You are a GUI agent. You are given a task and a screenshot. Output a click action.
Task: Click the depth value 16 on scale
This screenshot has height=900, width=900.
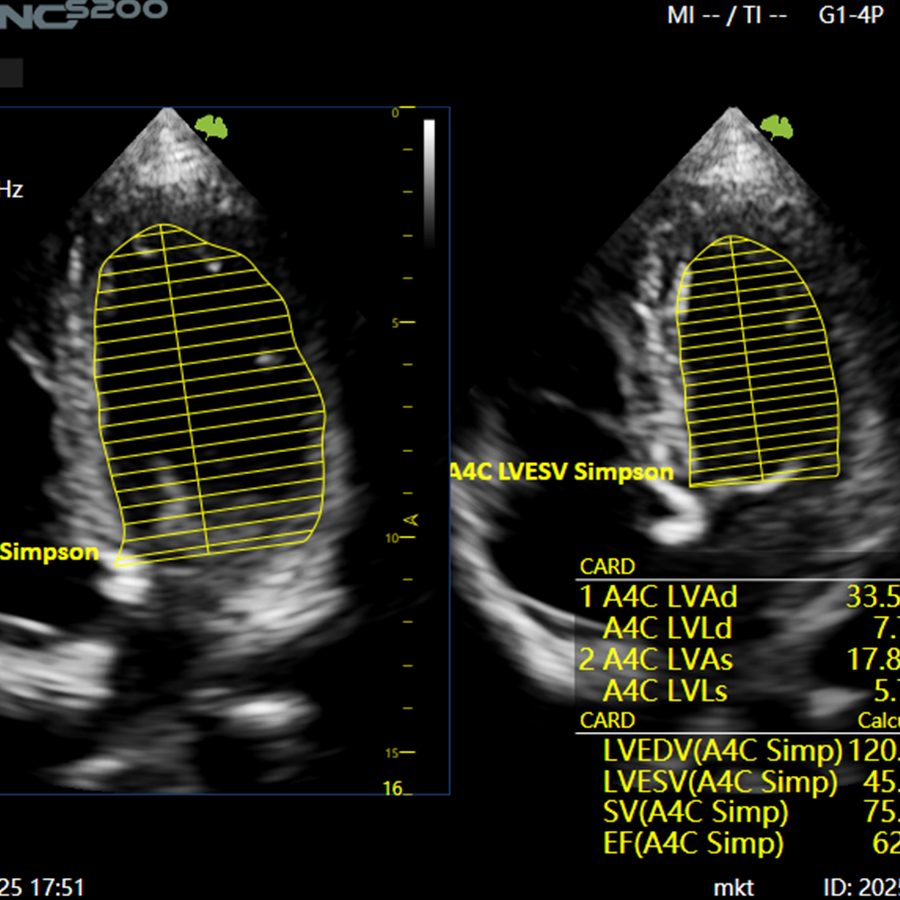pyautogui.click(x=391, y=789)
